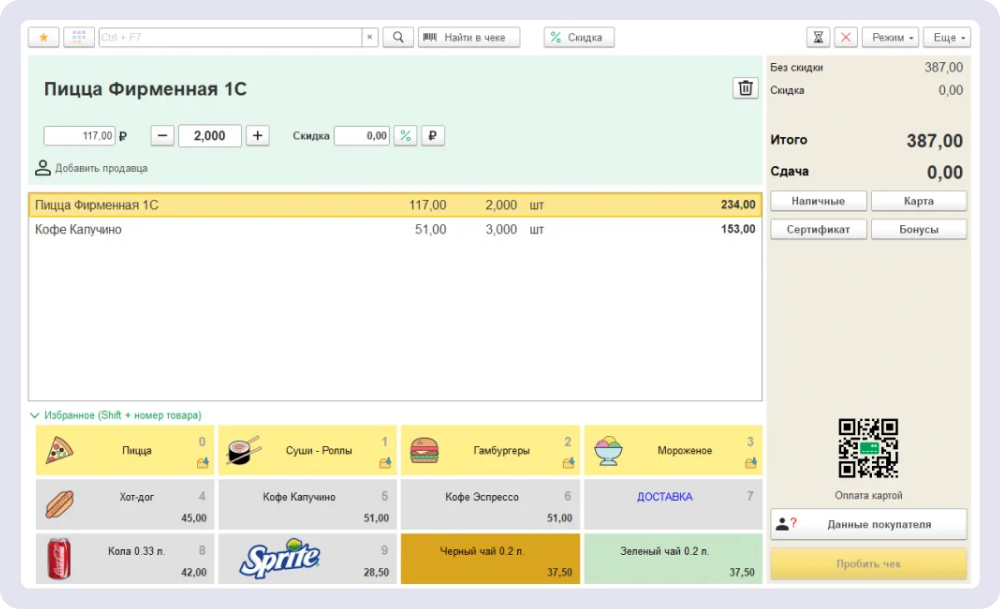Viewport: 1000px width, 609px height.
Task: Click the favorites star icon in toolbar
Action: 43,37
